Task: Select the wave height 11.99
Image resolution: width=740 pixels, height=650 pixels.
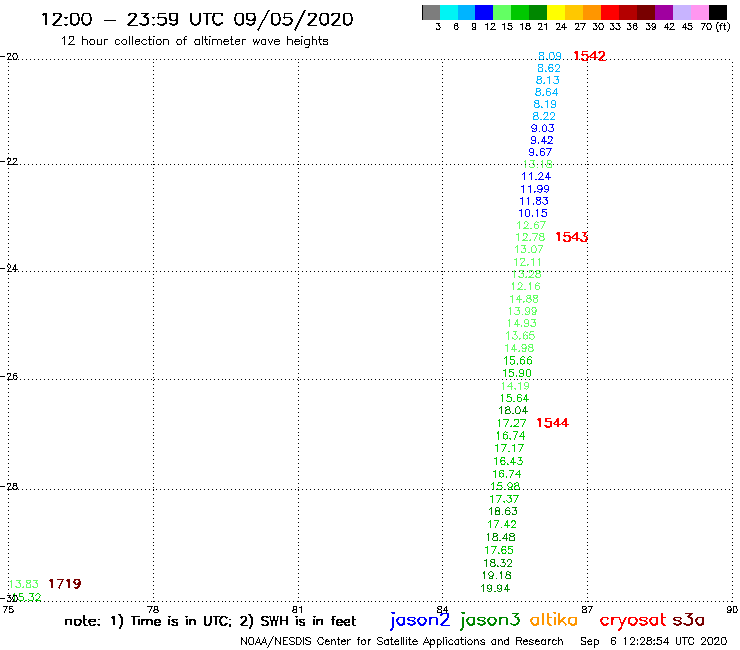Action: pyautogui.click(x=535, y=189)
